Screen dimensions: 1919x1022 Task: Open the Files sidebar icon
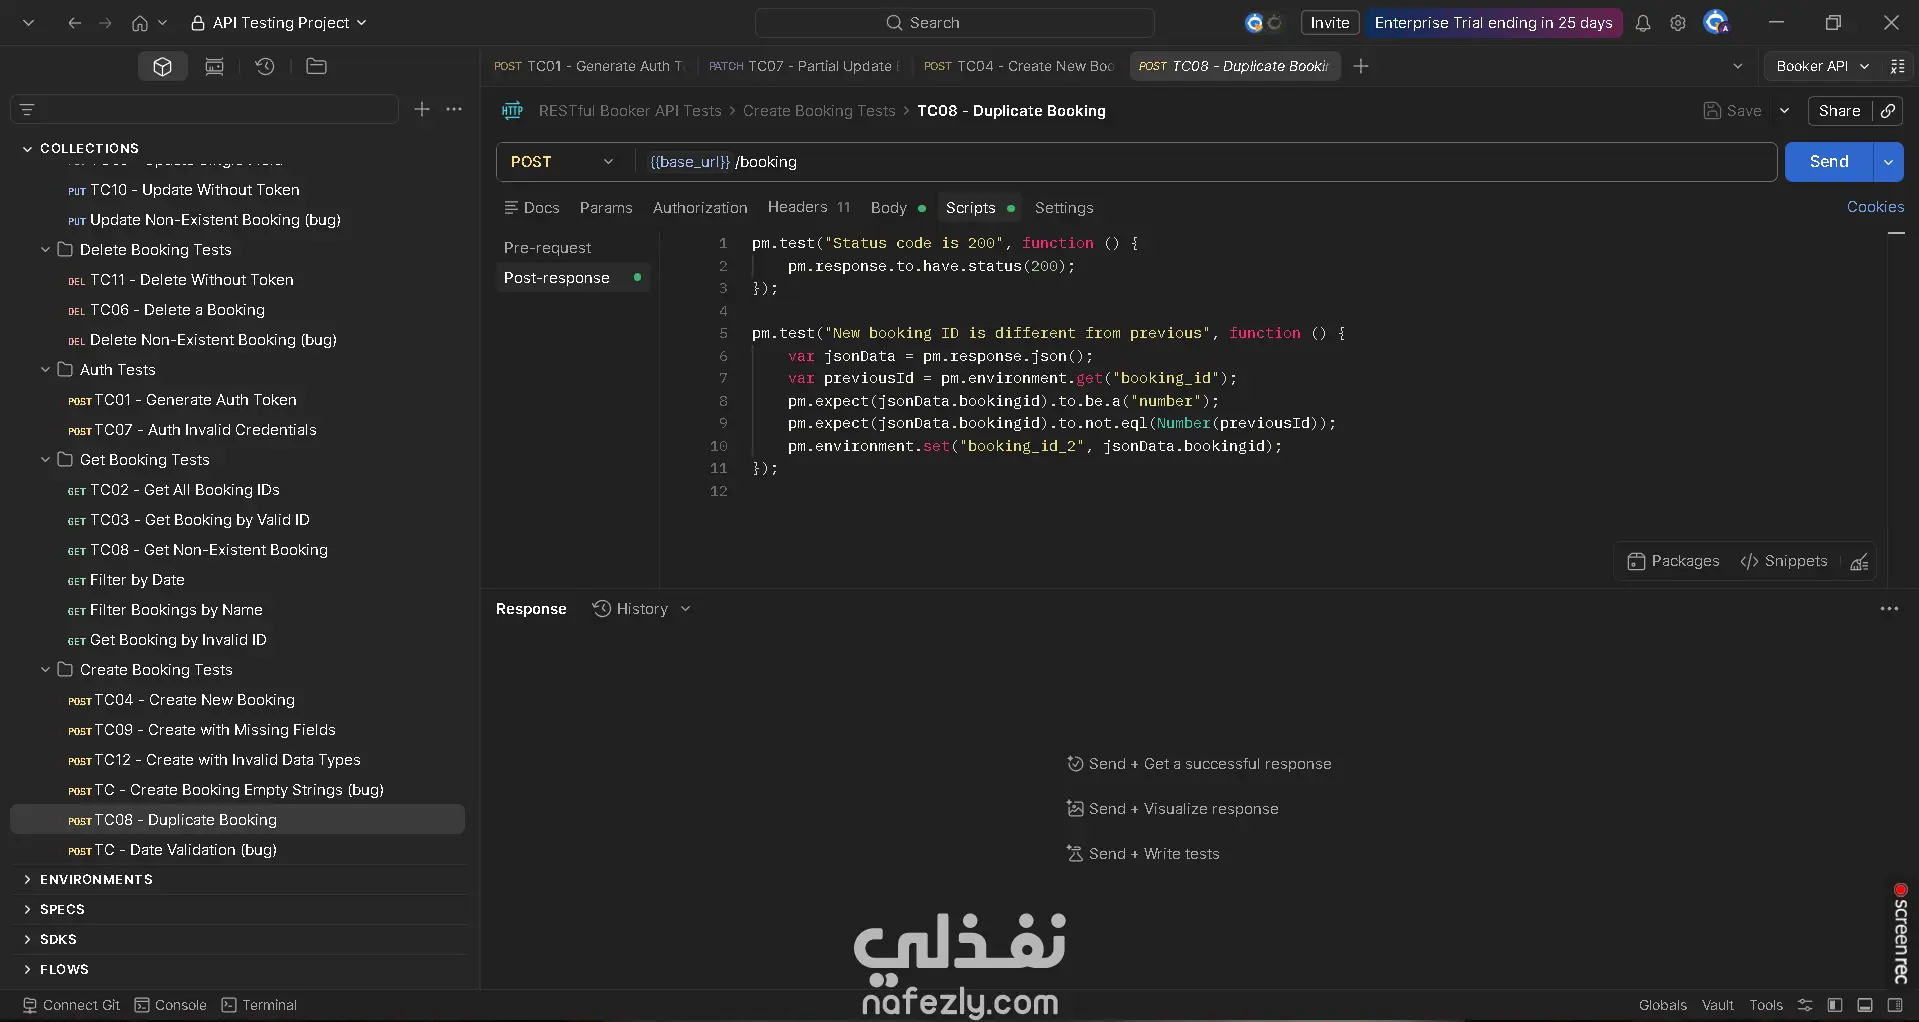[316, 66]
